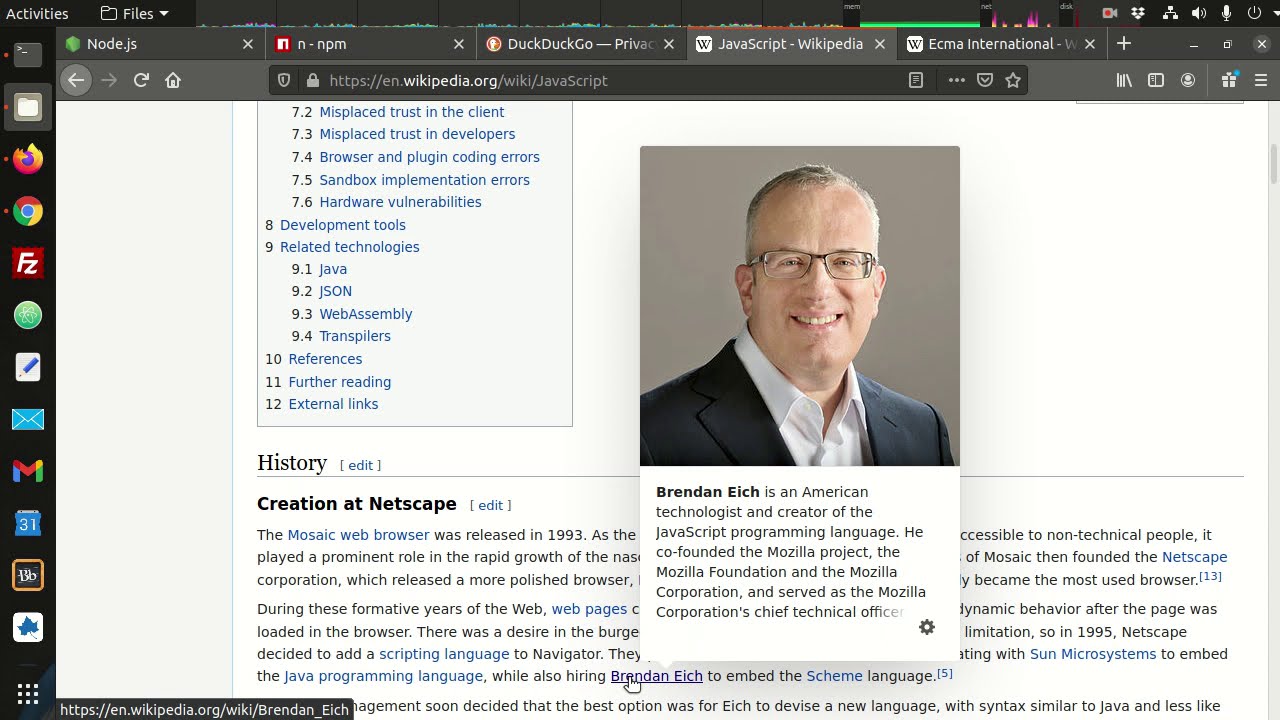Open Gmail from dock

click(28, 471)
